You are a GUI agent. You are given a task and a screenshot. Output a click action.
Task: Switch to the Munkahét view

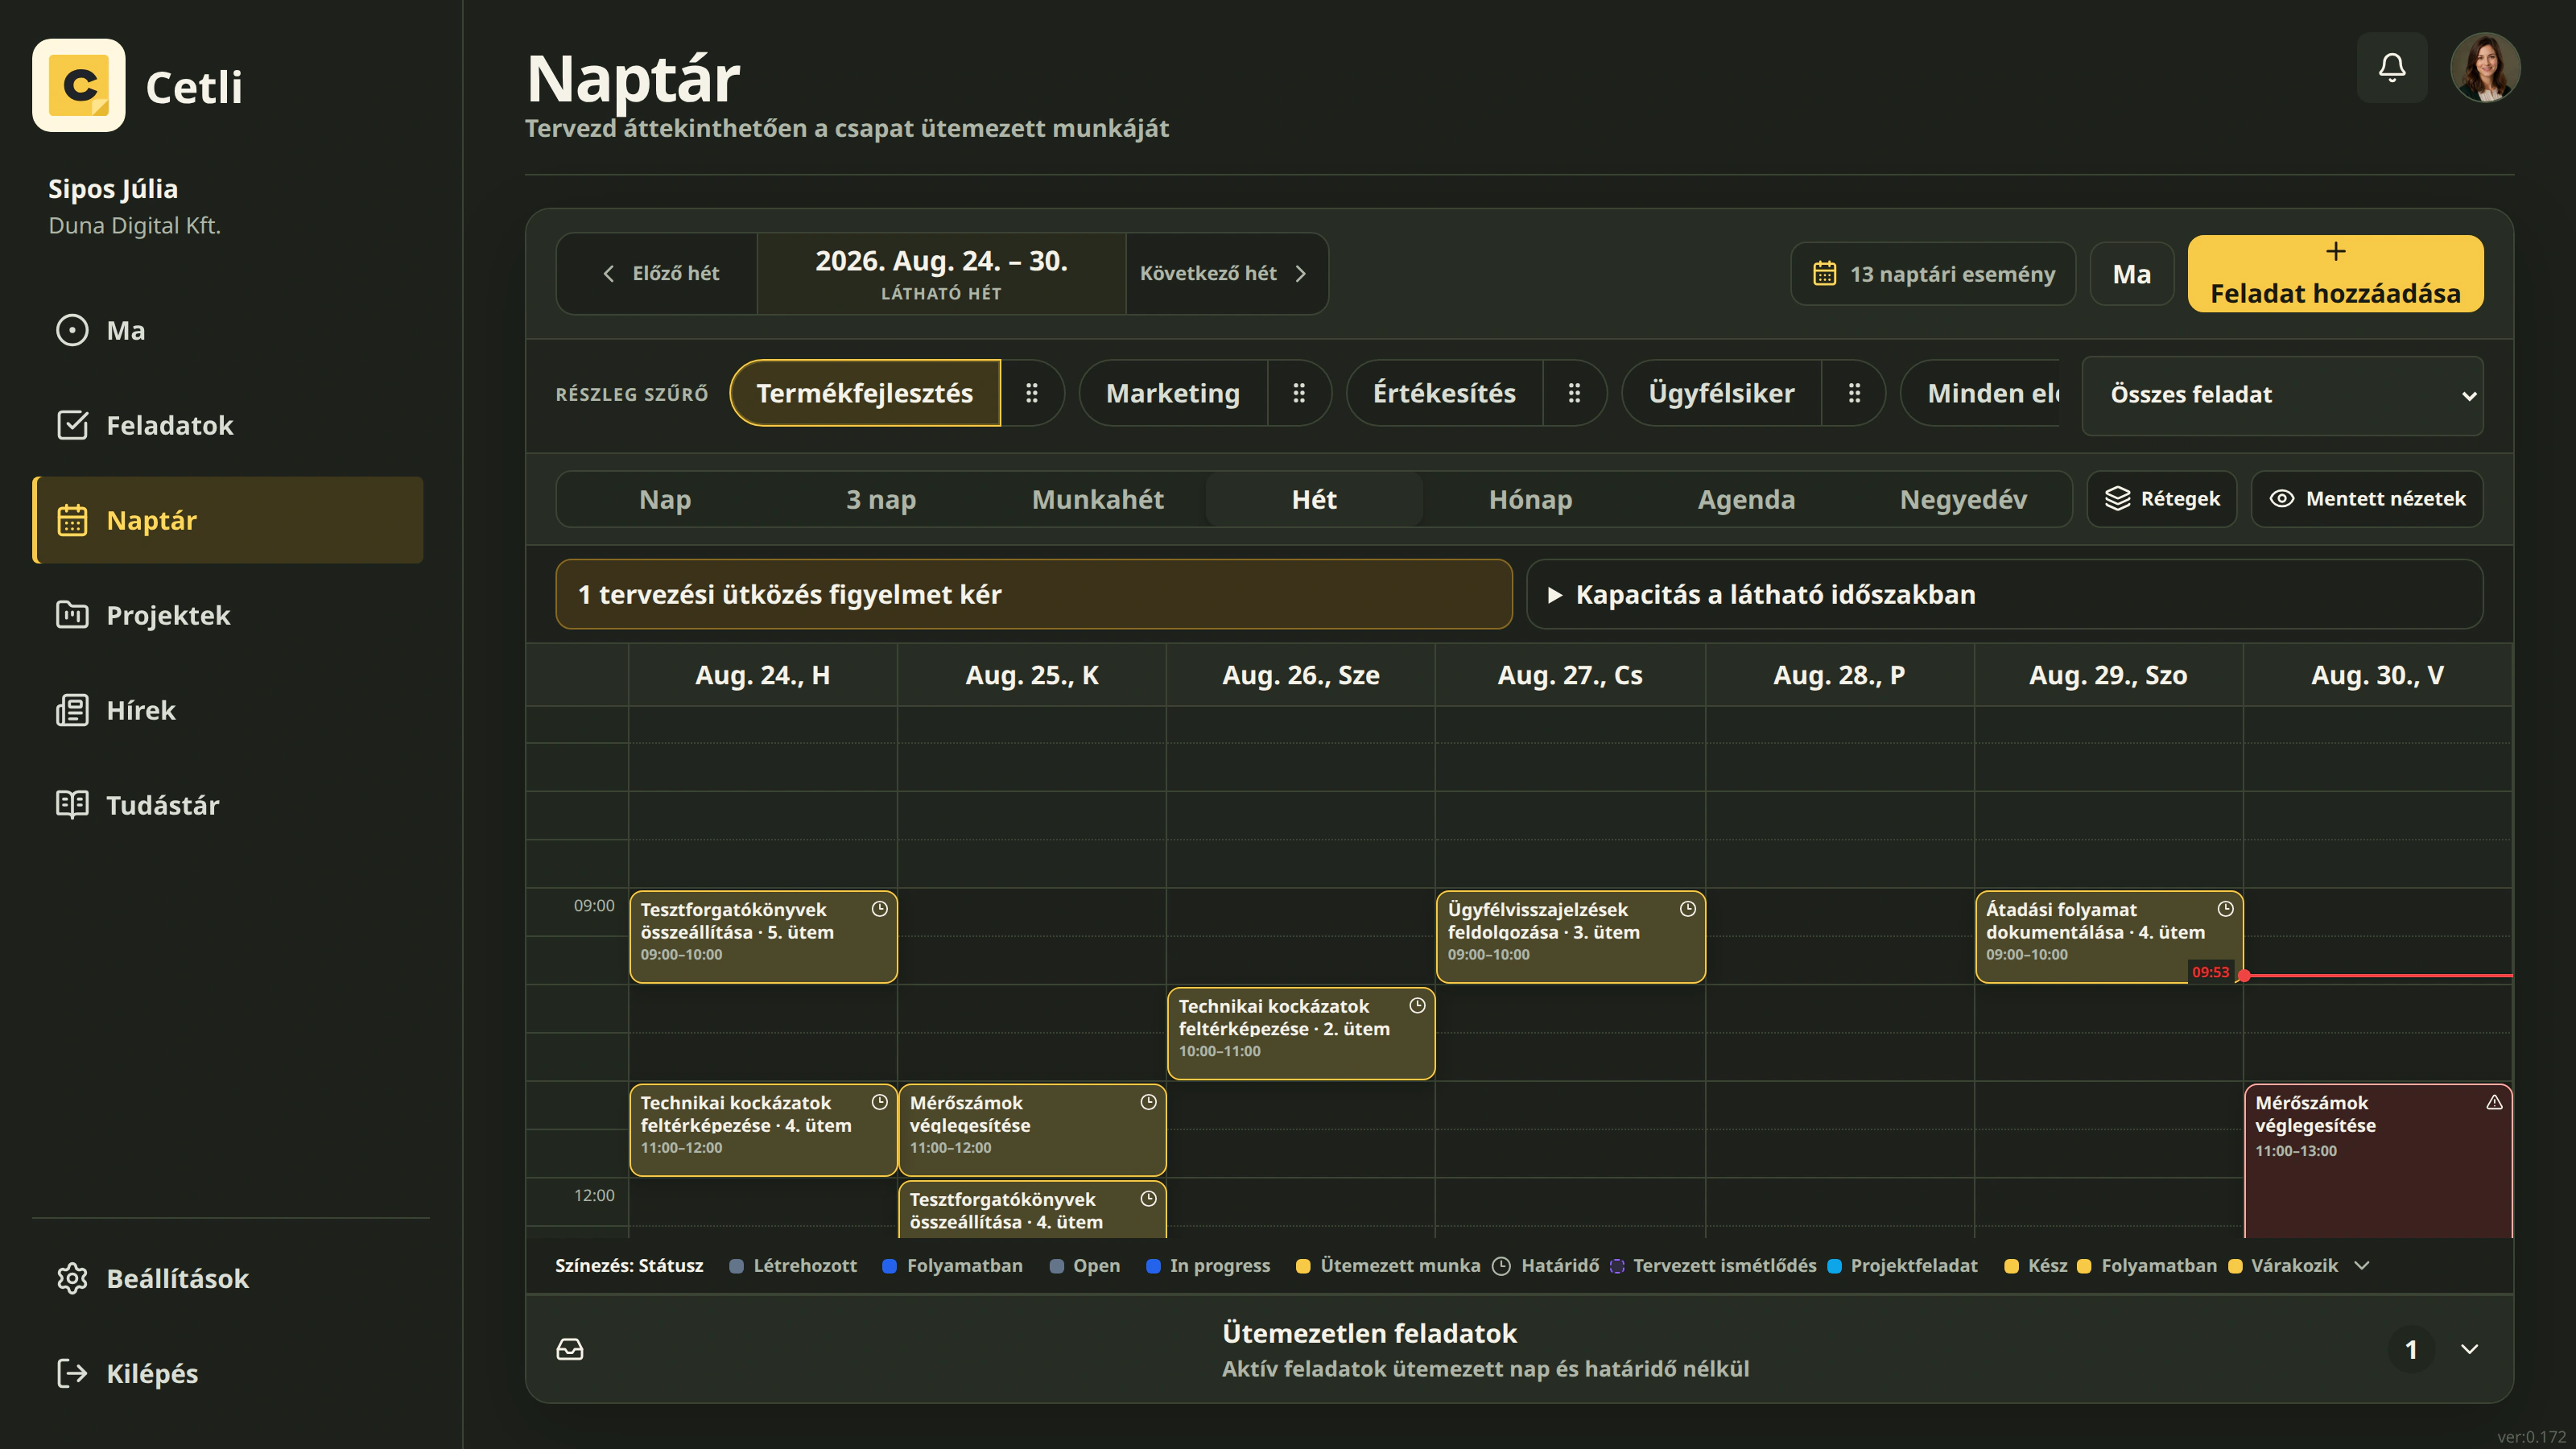[x=1098, y=499]
